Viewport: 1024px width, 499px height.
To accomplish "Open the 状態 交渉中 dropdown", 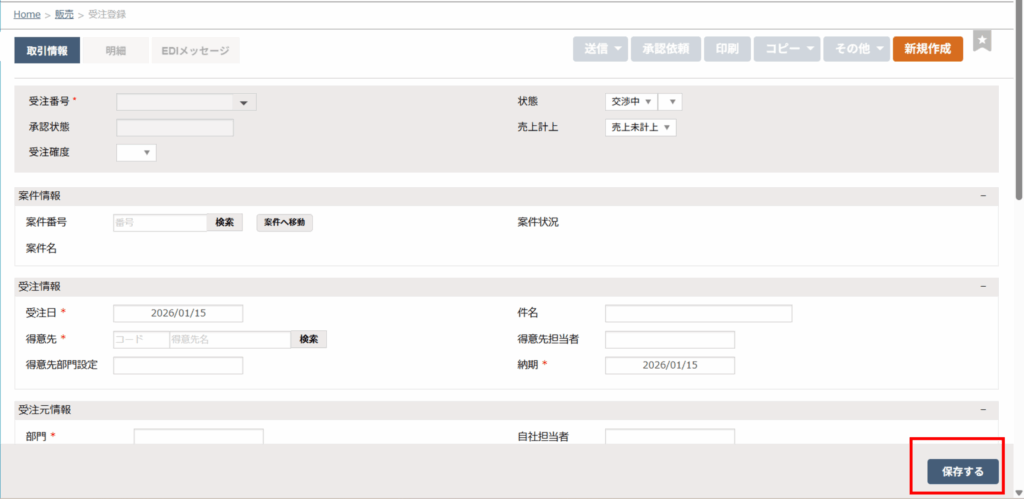I will pos(631,102).
